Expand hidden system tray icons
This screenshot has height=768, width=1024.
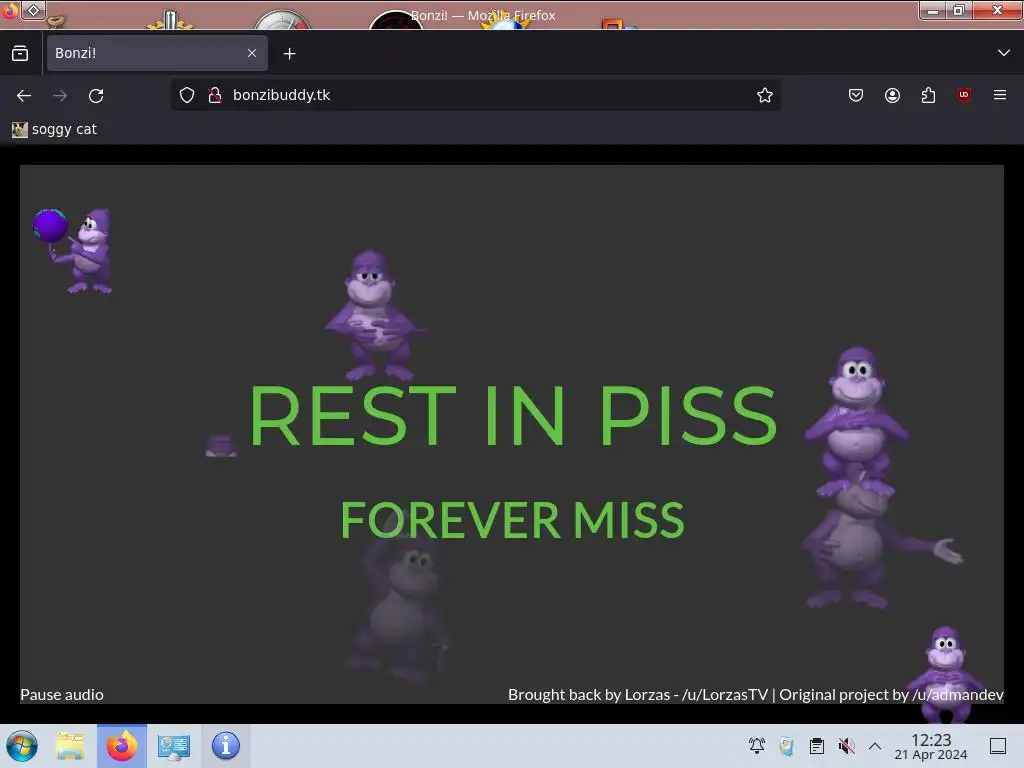(875, 746)
